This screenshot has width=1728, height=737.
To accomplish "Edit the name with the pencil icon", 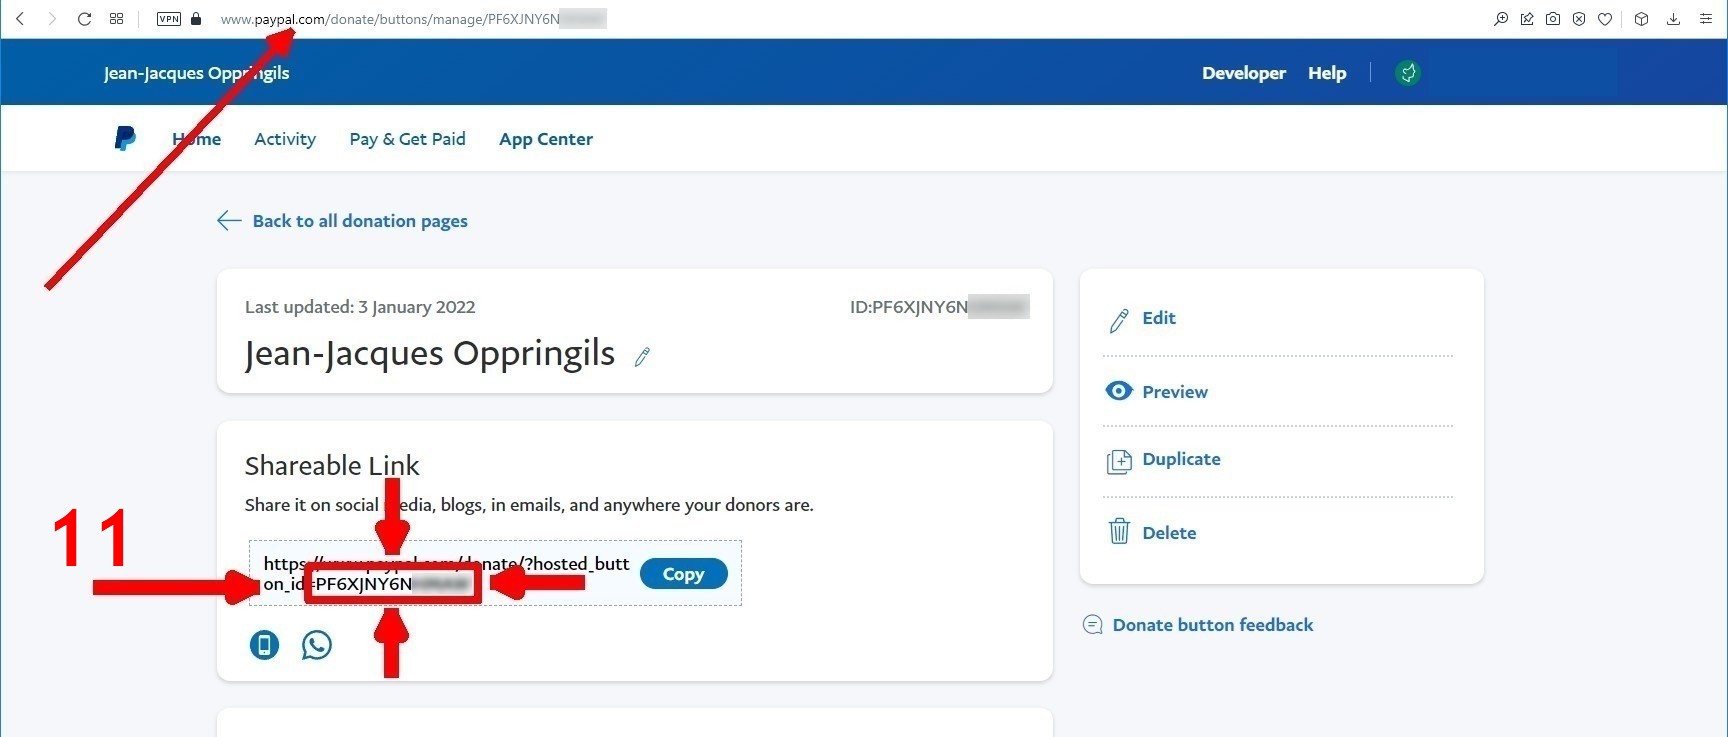I will pyautogui.click(x=642, y=356).
